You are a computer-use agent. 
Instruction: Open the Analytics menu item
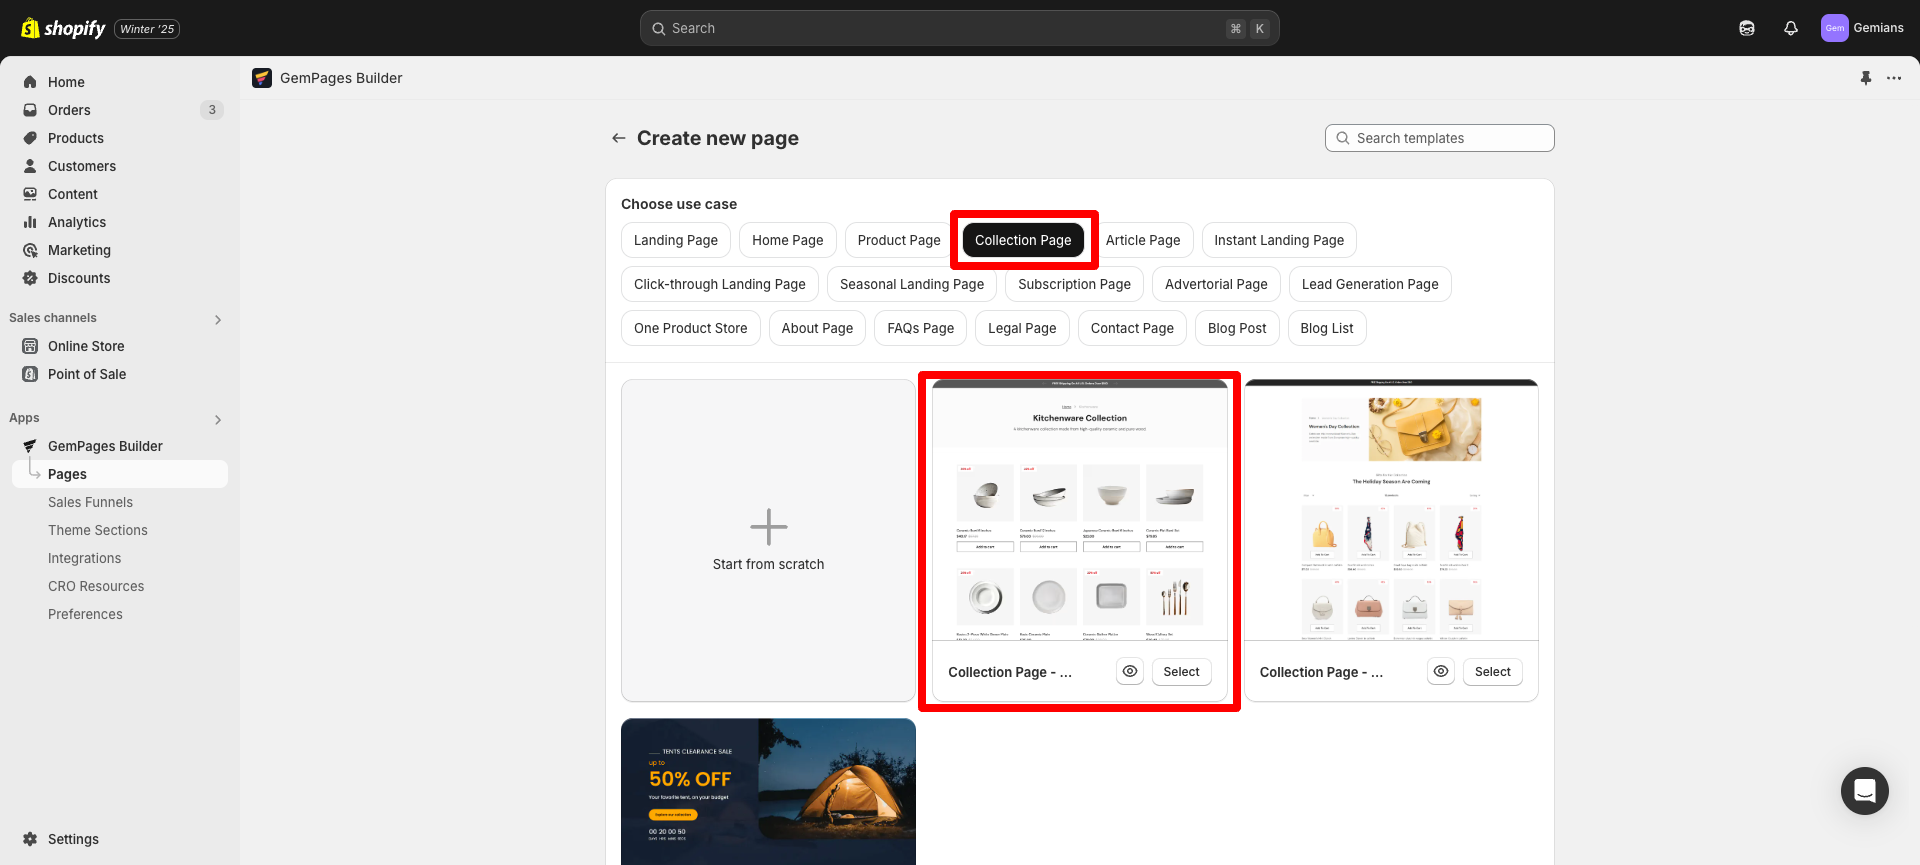(x=77, y=222)
